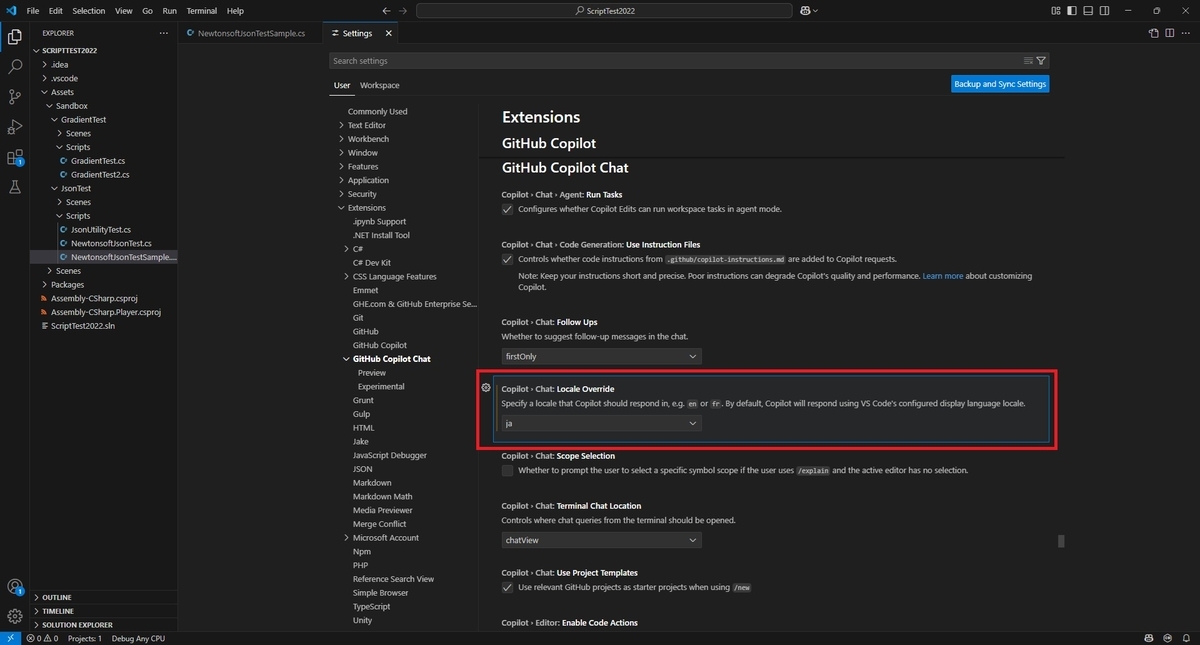This screenshot has height=645, width=1200.
Task: Open the Extensions view
Action: coord(15,157)
